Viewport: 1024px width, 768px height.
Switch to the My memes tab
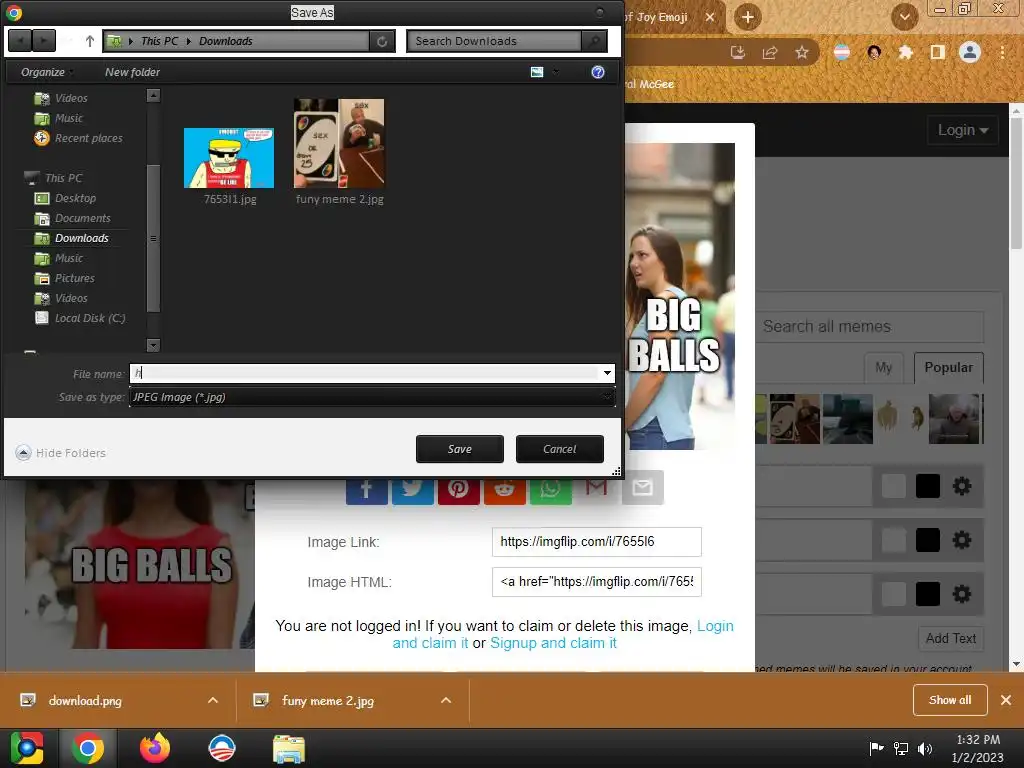[x=884, y=368]
